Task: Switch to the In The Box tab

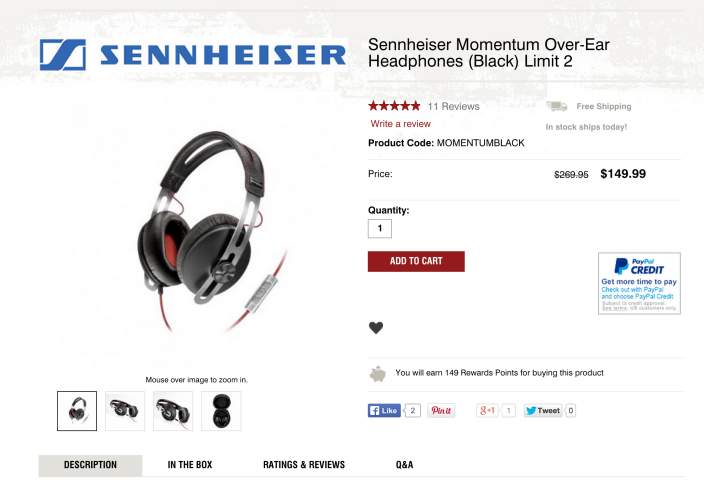Action: [190, 465]
